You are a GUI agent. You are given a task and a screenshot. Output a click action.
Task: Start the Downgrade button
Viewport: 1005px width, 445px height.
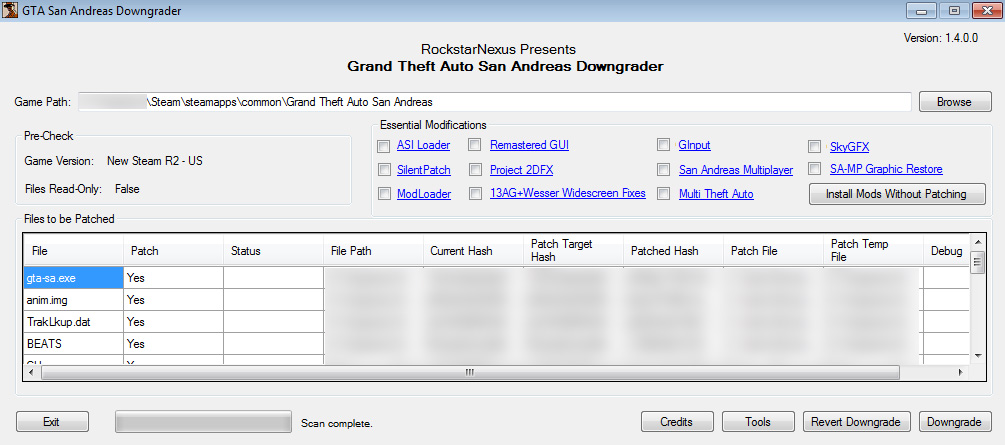tap(955, 422)
